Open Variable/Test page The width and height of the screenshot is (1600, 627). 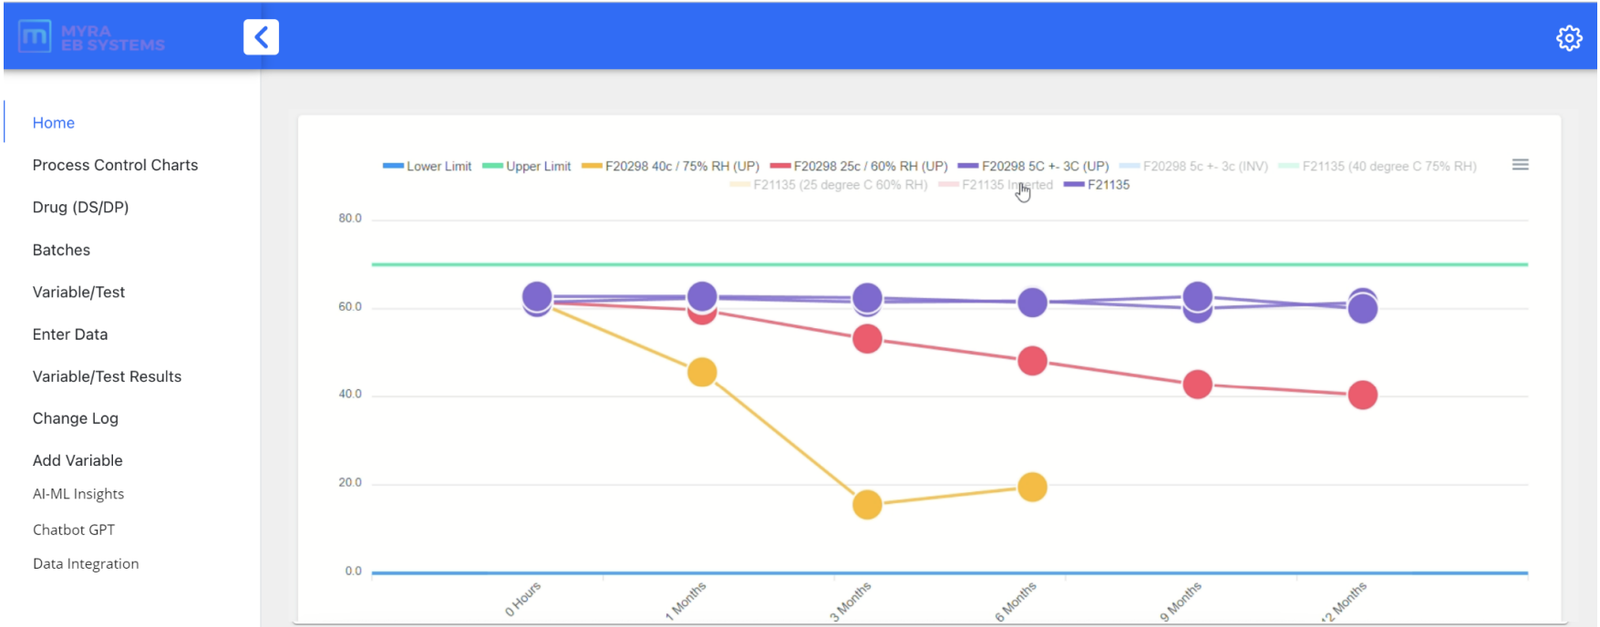click(79, 292)
